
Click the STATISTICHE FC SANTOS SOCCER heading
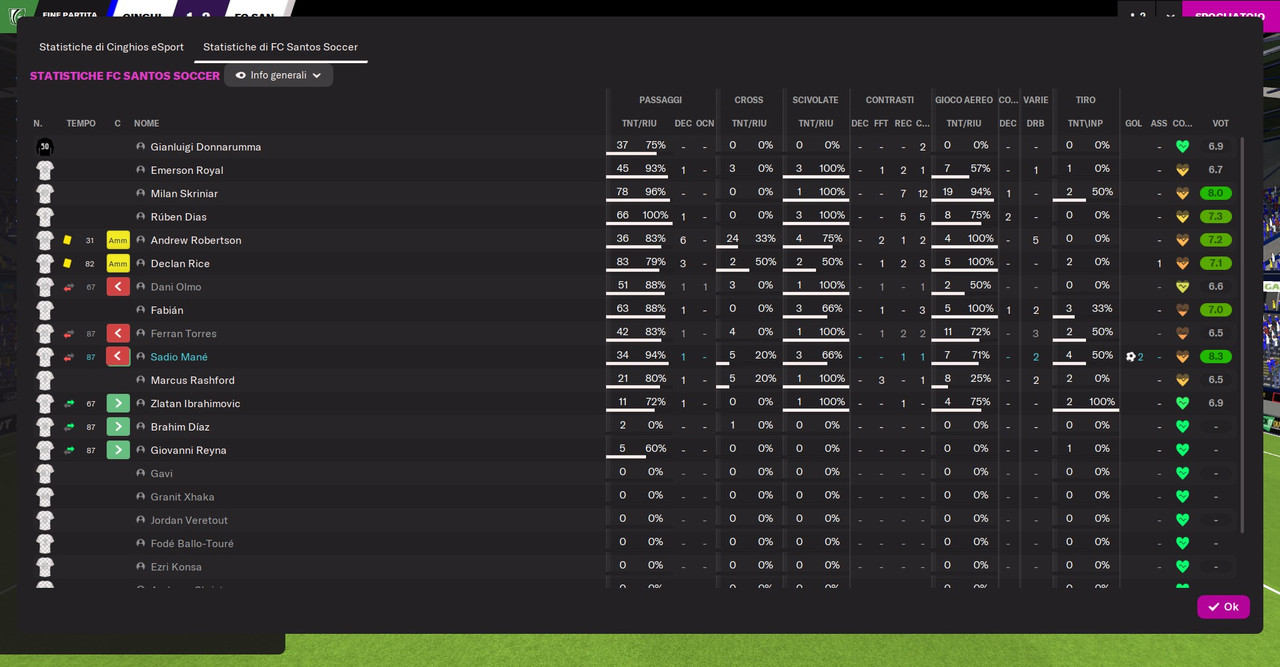point(125,76)
